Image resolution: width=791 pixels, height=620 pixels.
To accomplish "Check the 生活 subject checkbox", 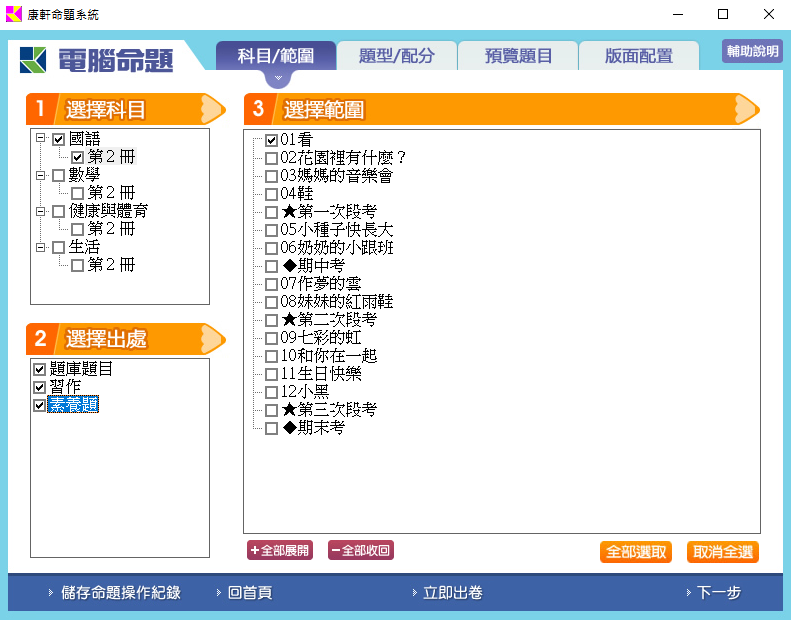I will (59, 247).
